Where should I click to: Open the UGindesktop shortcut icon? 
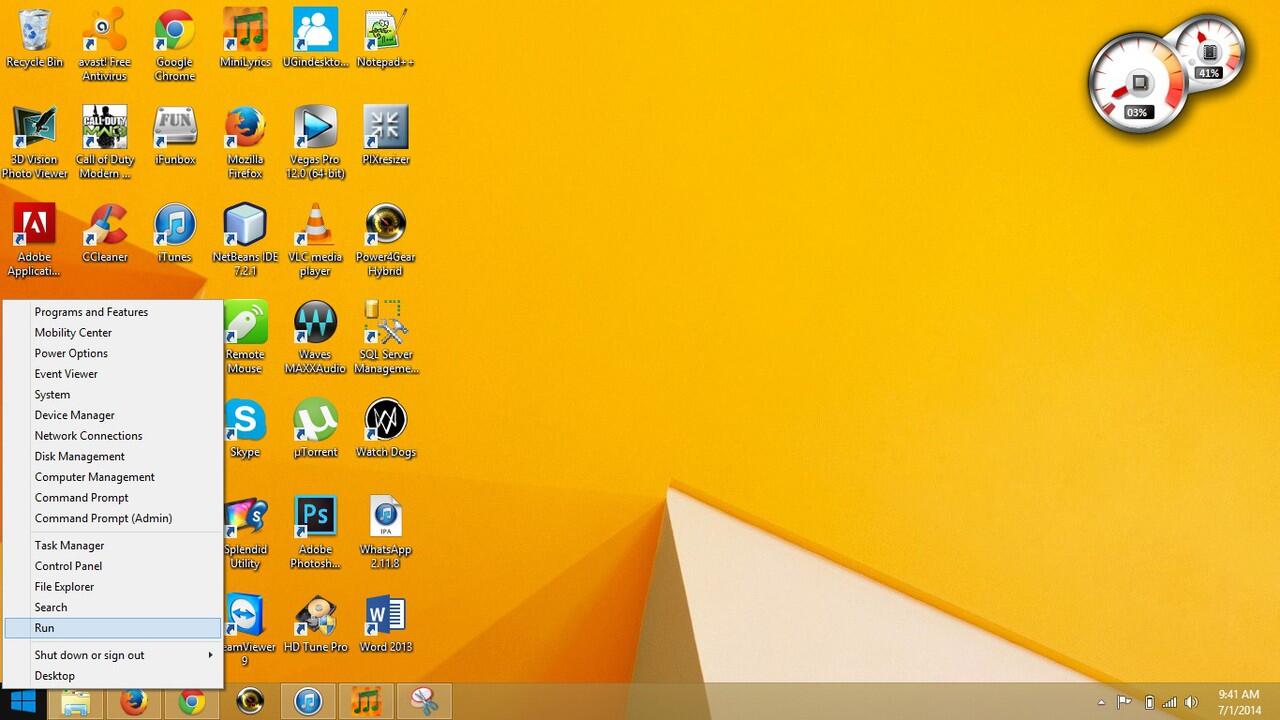[x=315, y=39]
